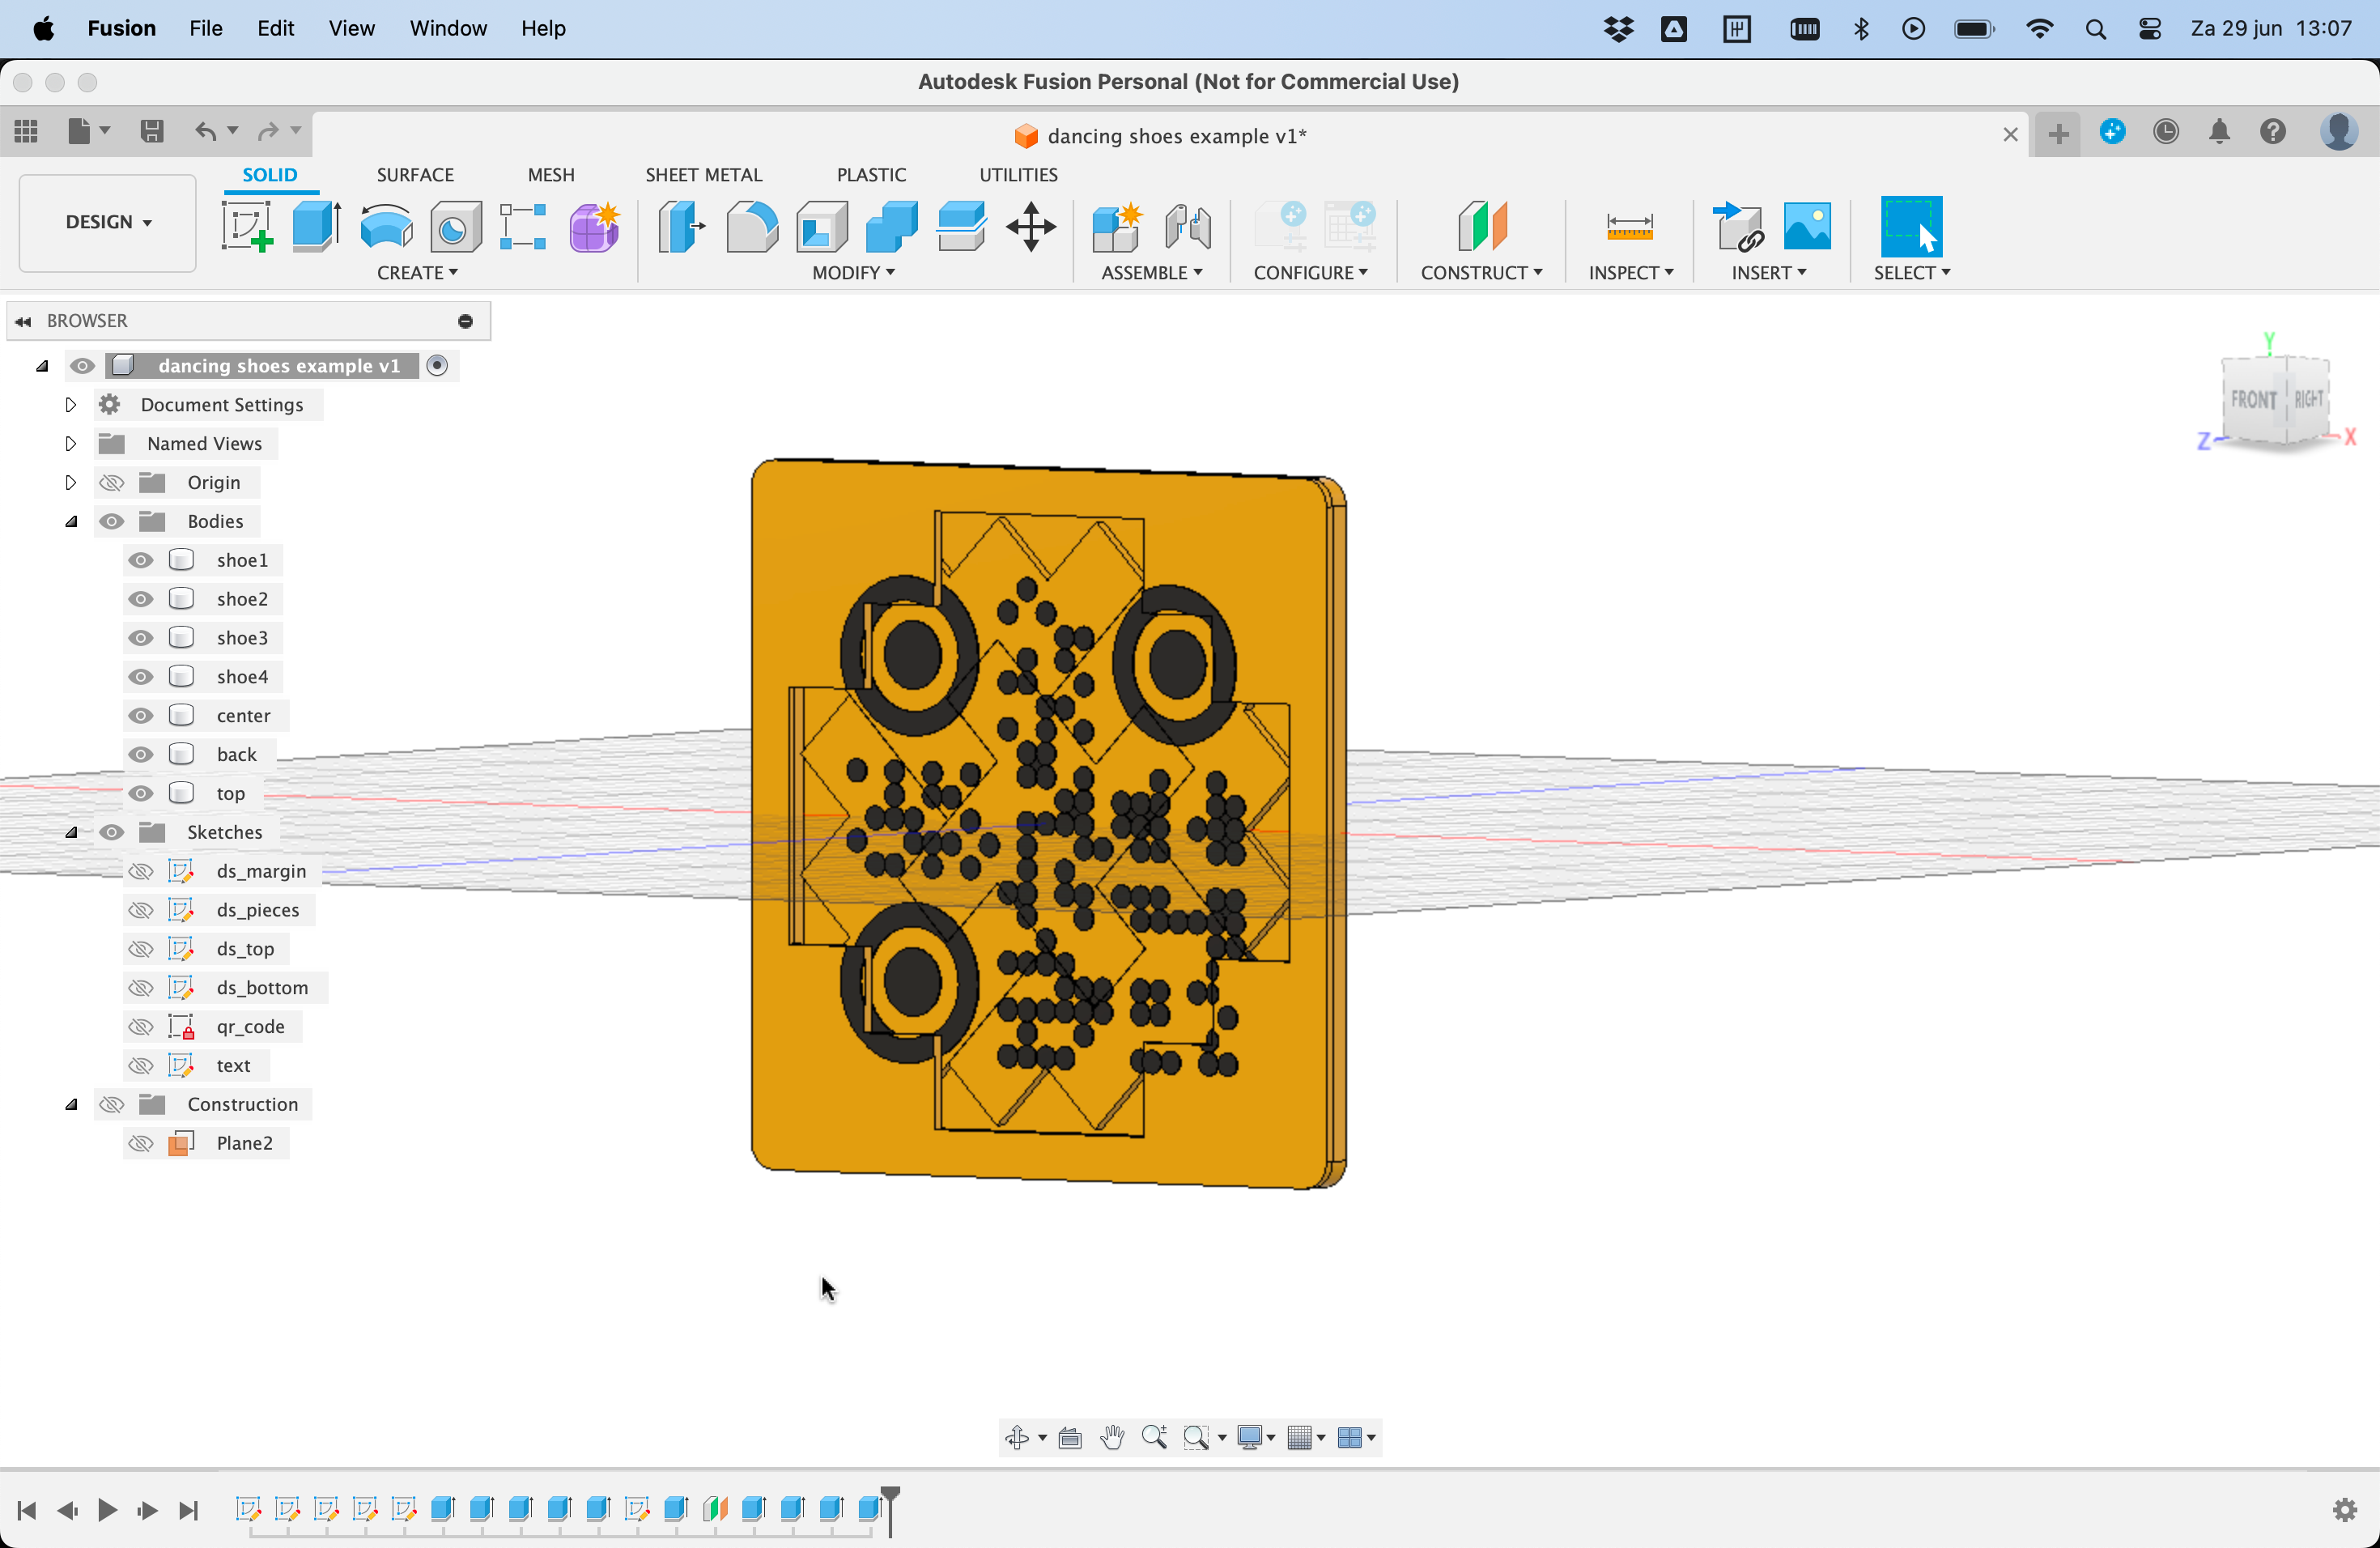This screenshot has height=1548, width=2380.
Task: Show the qr_code sketch
Action: [x=141, y=1027]
